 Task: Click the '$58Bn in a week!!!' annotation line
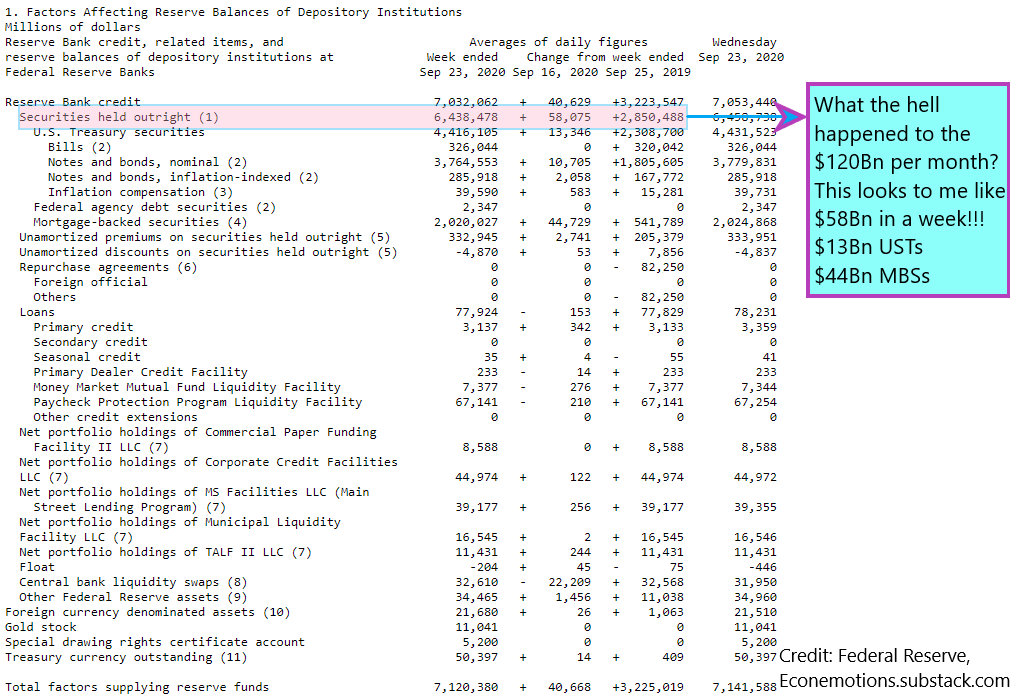(x=899, y=218)
